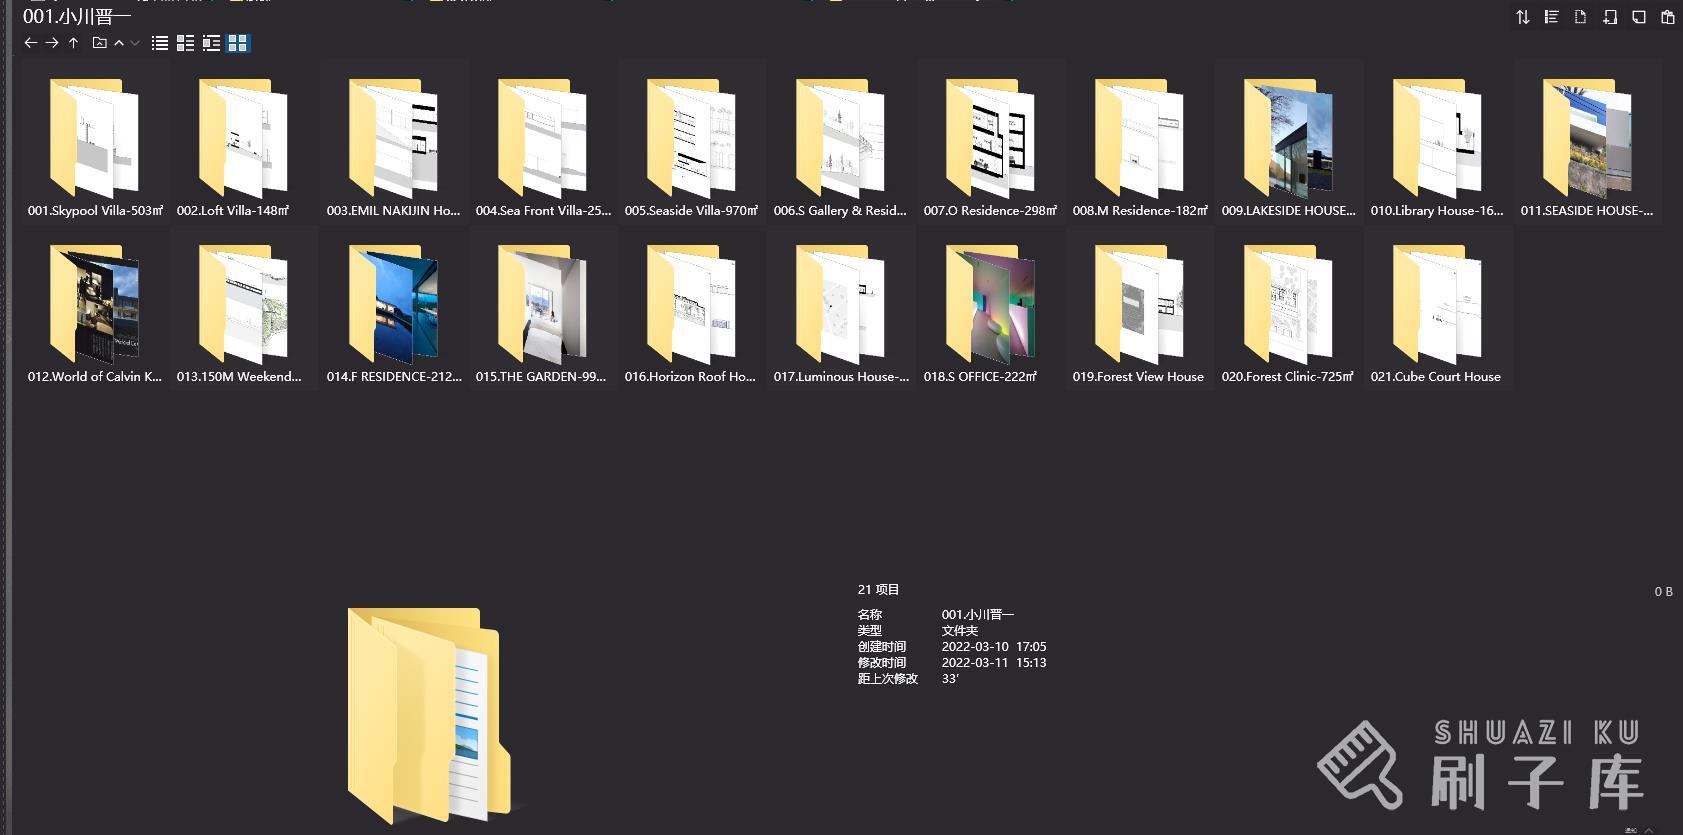Go up one folder level
This screenshot has width=1683, height=835.
(x=73, y=43)
